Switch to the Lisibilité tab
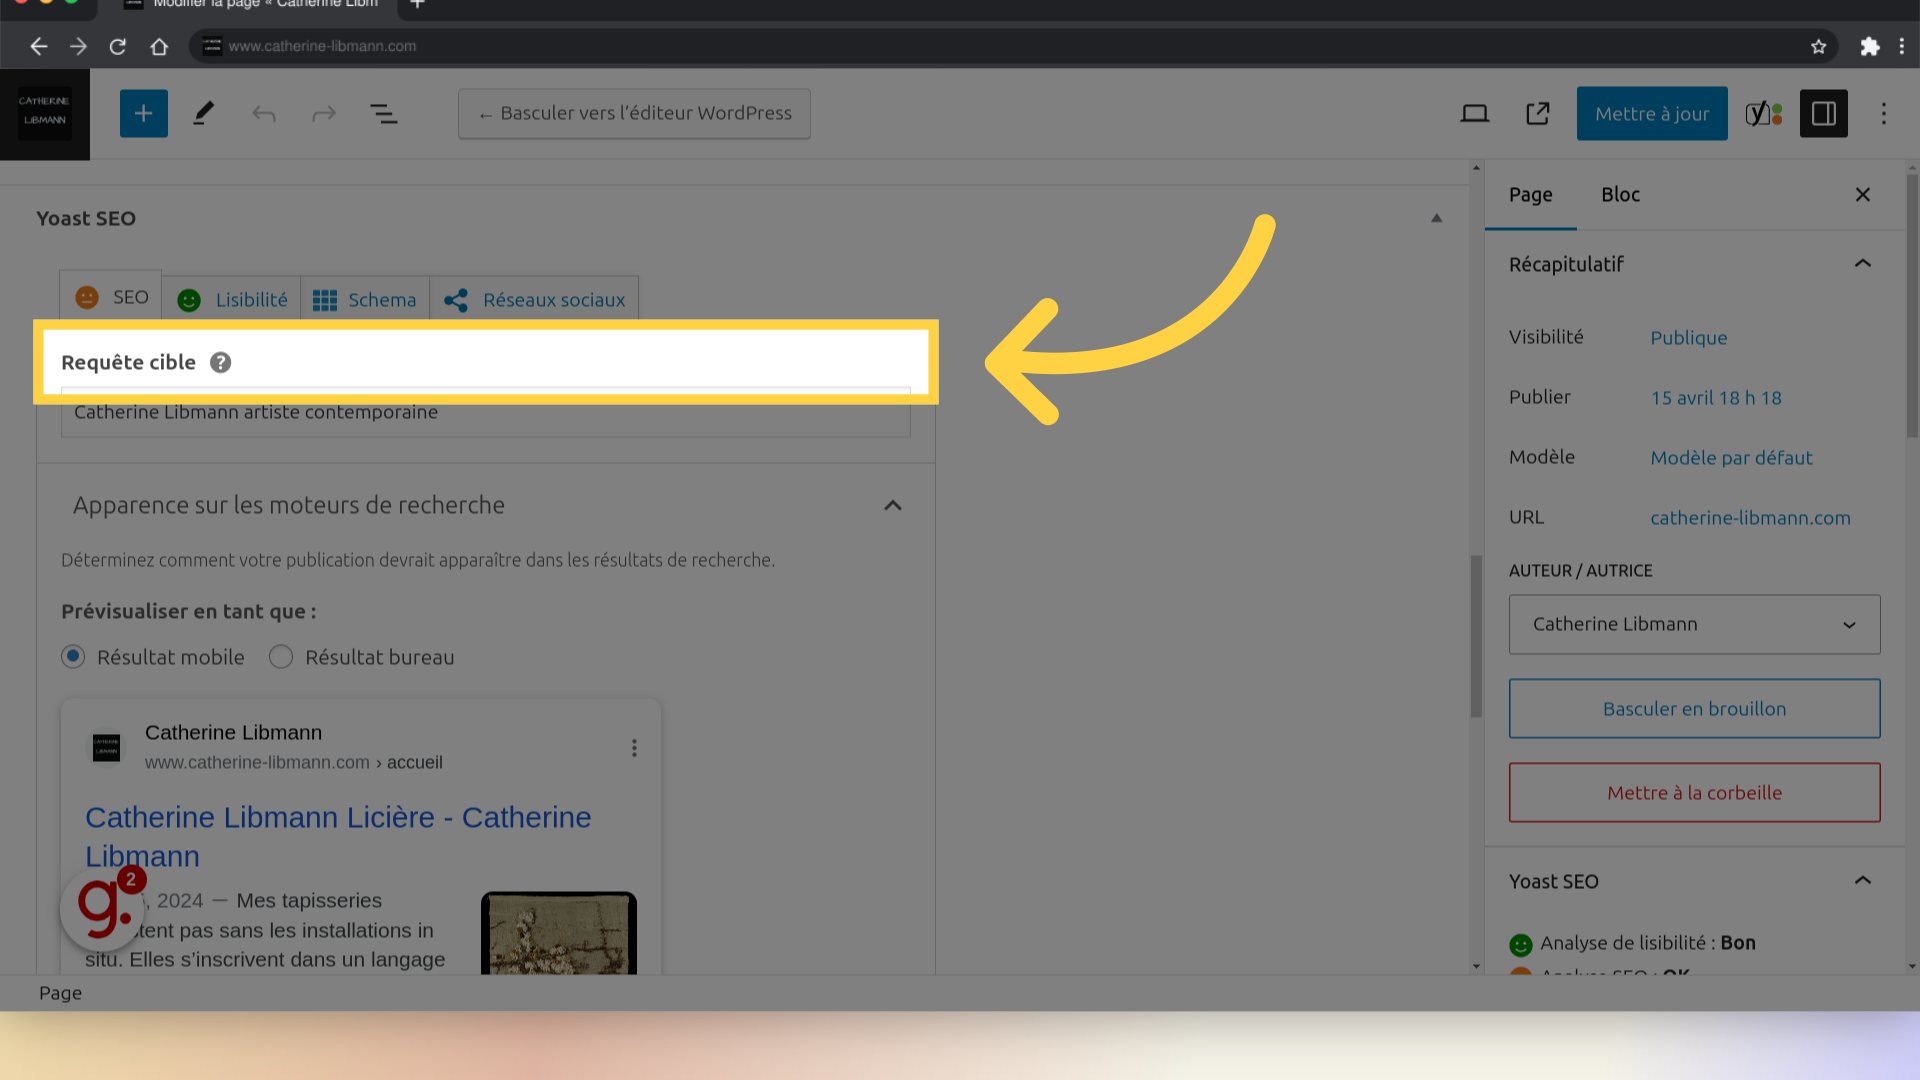 (x=232, y=300)
